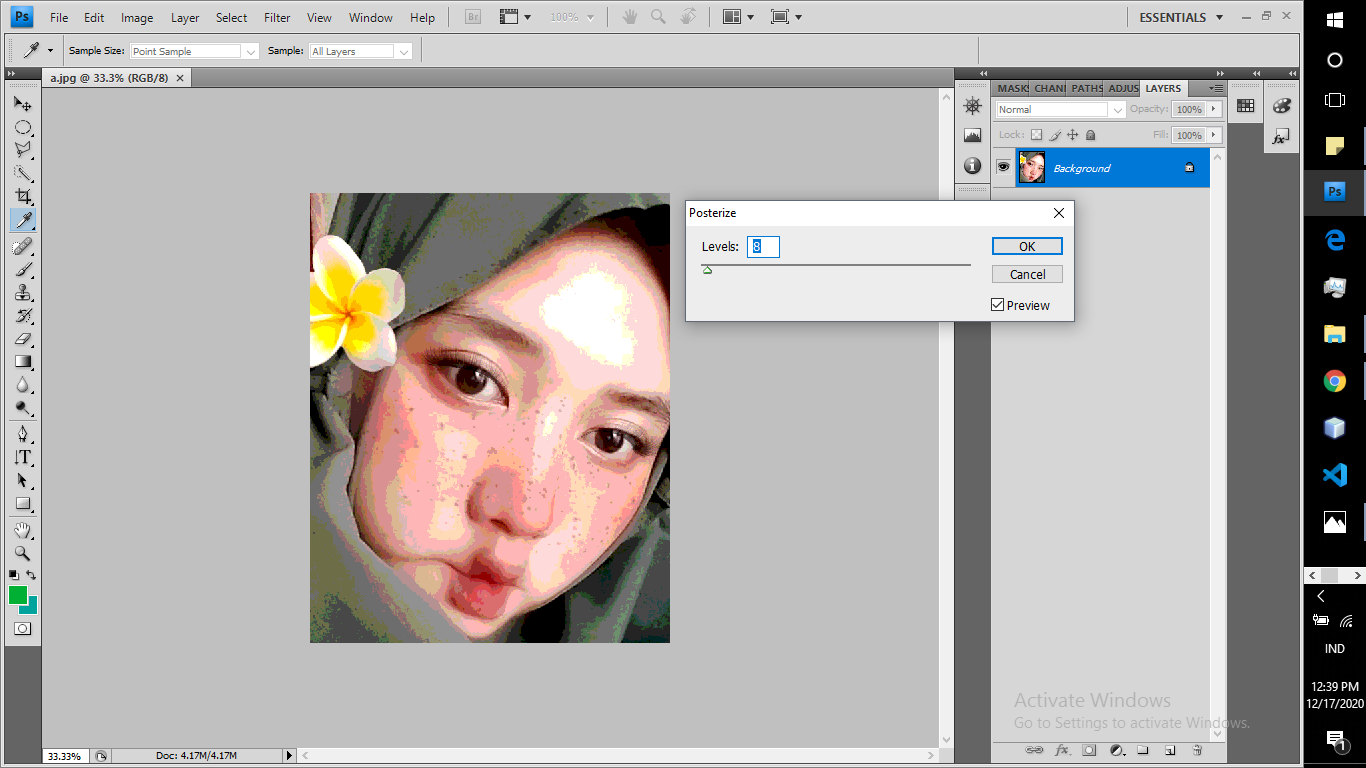1366x768 pixels.
Task: Switch to the Paths tab
Action: click(1087, 88)
